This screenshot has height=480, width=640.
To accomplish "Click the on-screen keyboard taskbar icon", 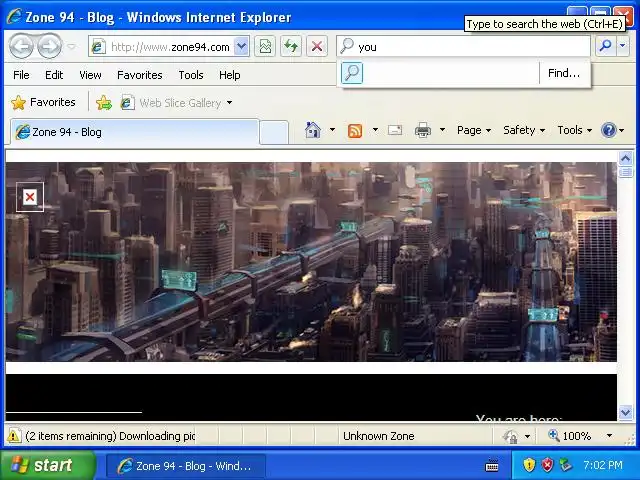I will (x=491, y=465).
